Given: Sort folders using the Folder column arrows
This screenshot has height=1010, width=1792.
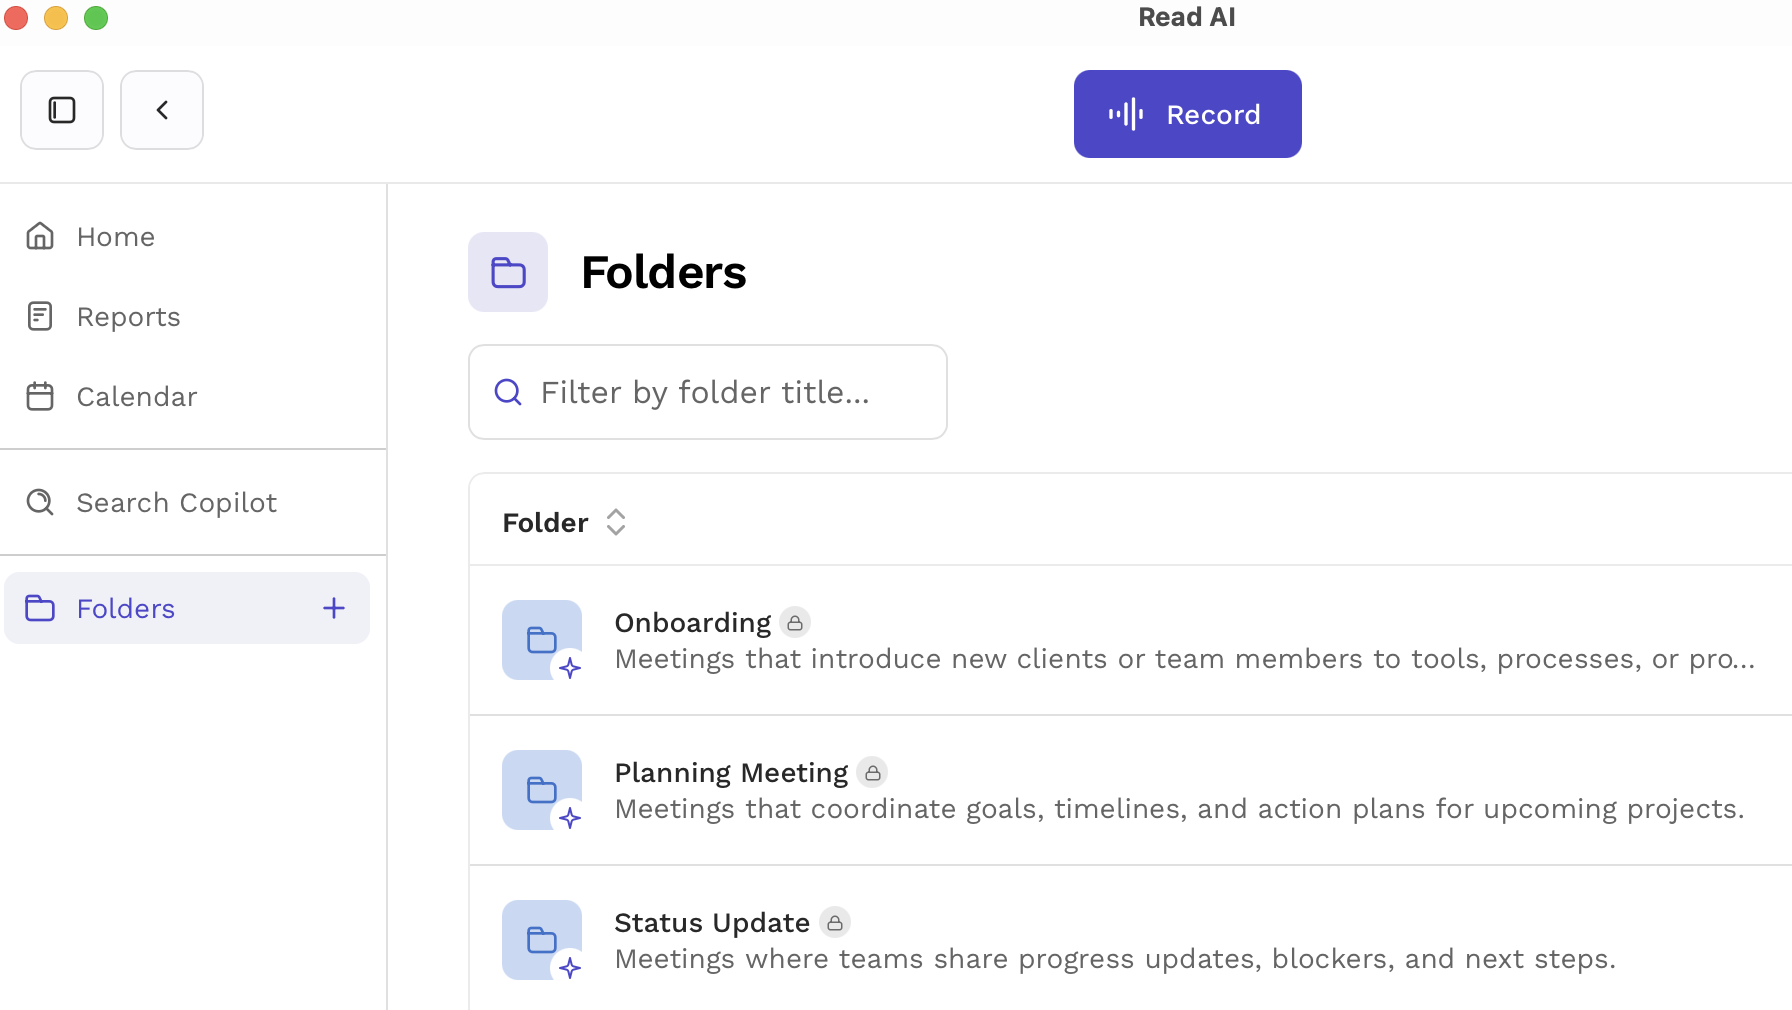Looking at the screenshot, I should 616,522.
